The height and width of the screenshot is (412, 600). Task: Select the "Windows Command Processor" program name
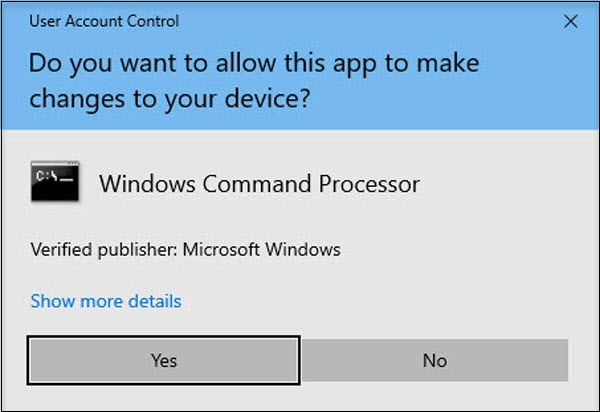tap(260, 184)
